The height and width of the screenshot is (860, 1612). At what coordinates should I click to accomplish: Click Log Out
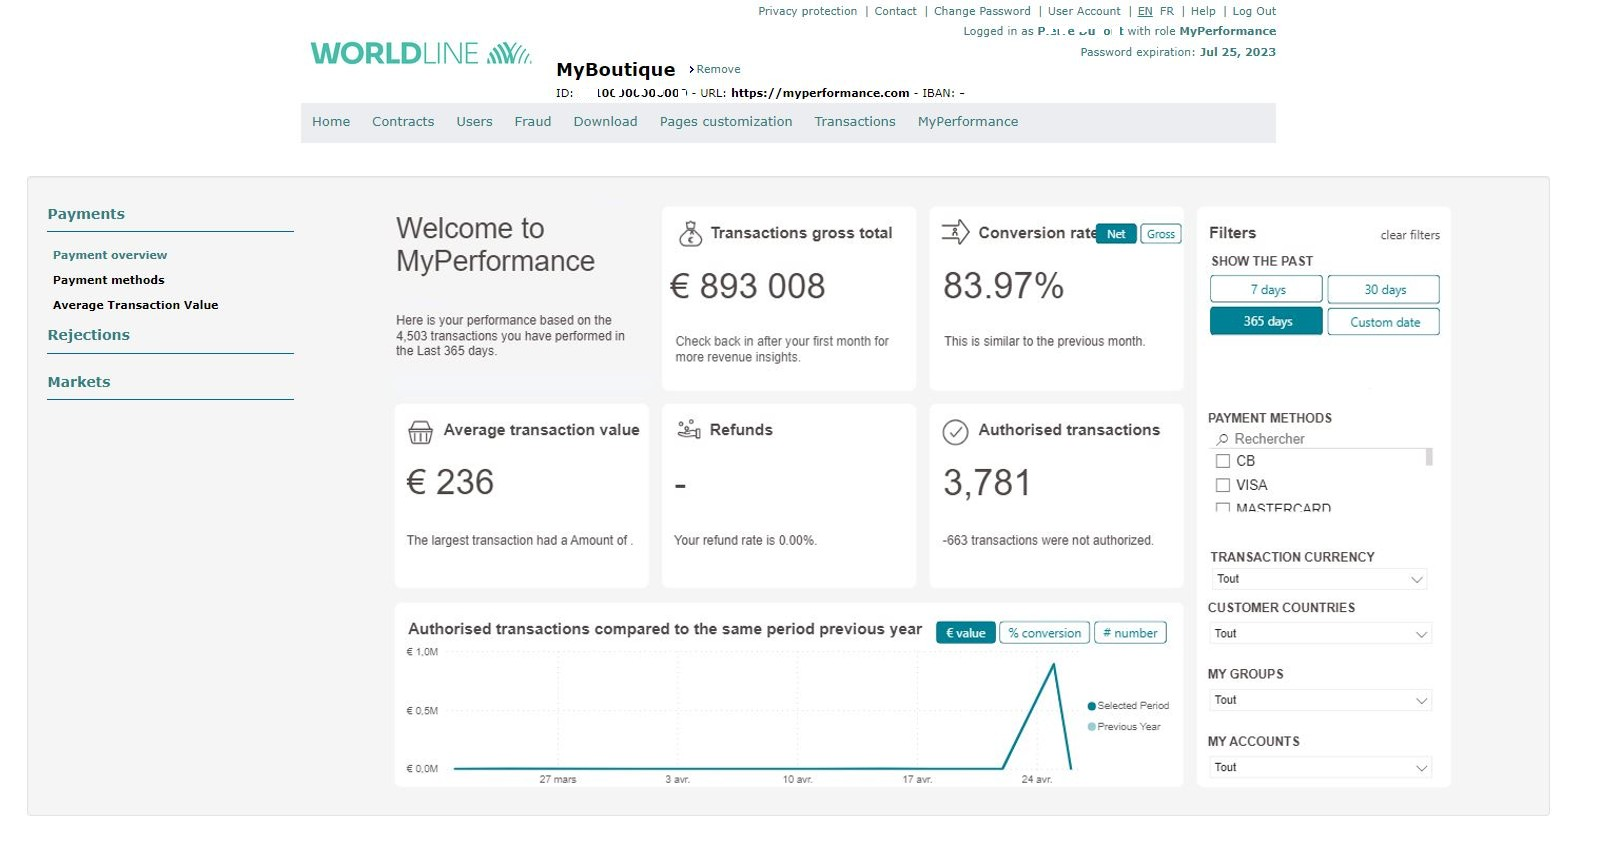pyautogui.click(x=1254, y=11)
